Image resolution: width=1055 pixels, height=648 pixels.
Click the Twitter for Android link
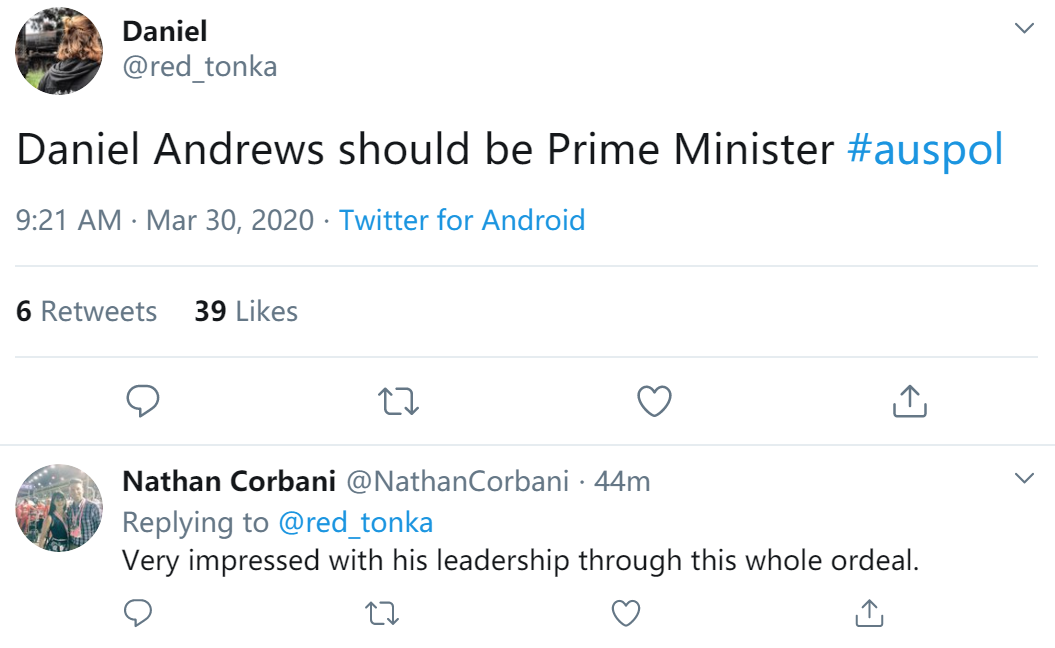pyautogui.click(x=462, y=220)
